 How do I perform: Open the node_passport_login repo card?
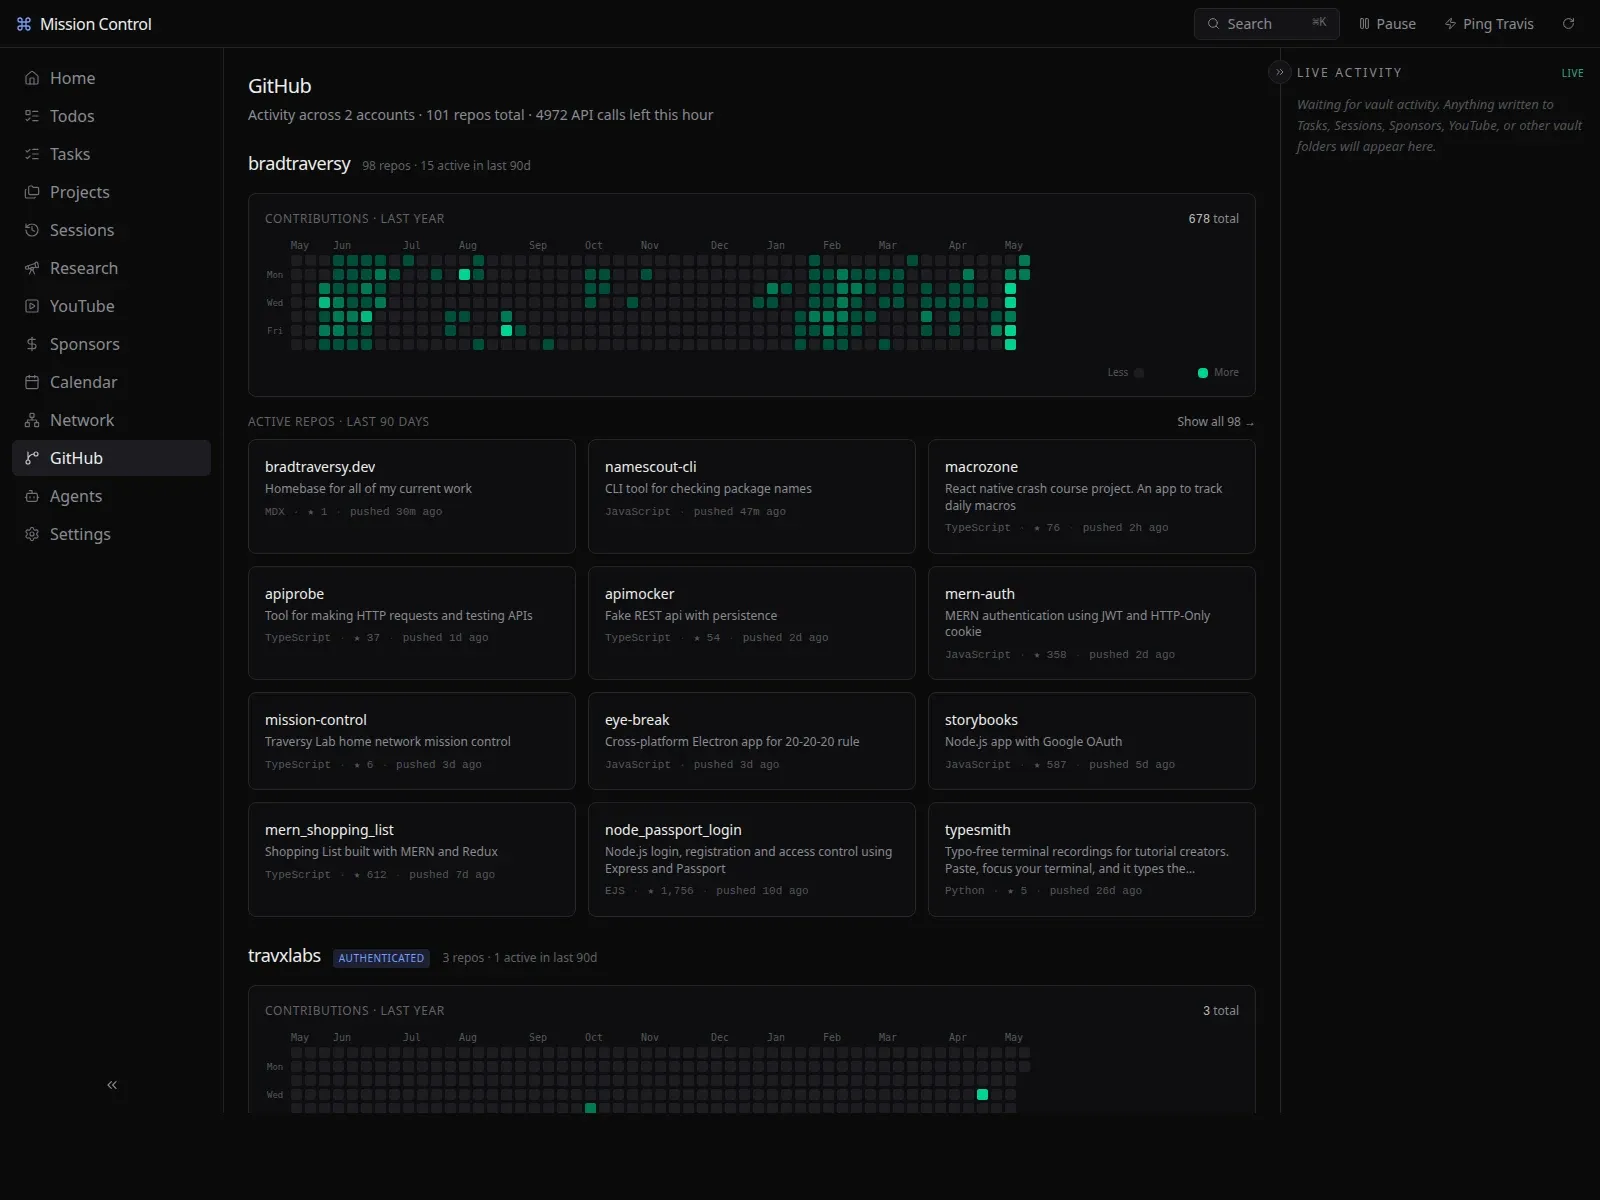(752, 859)
